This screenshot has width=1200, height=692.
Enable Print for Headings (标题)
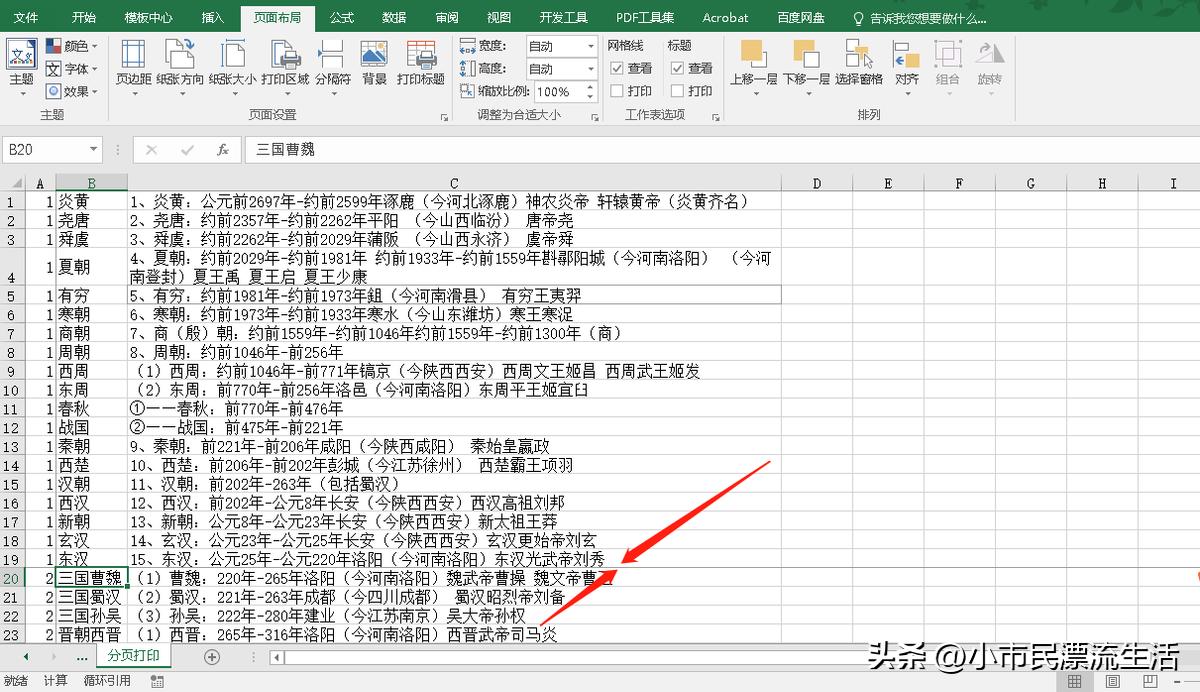pyautogui.click(x=676, y=90)
